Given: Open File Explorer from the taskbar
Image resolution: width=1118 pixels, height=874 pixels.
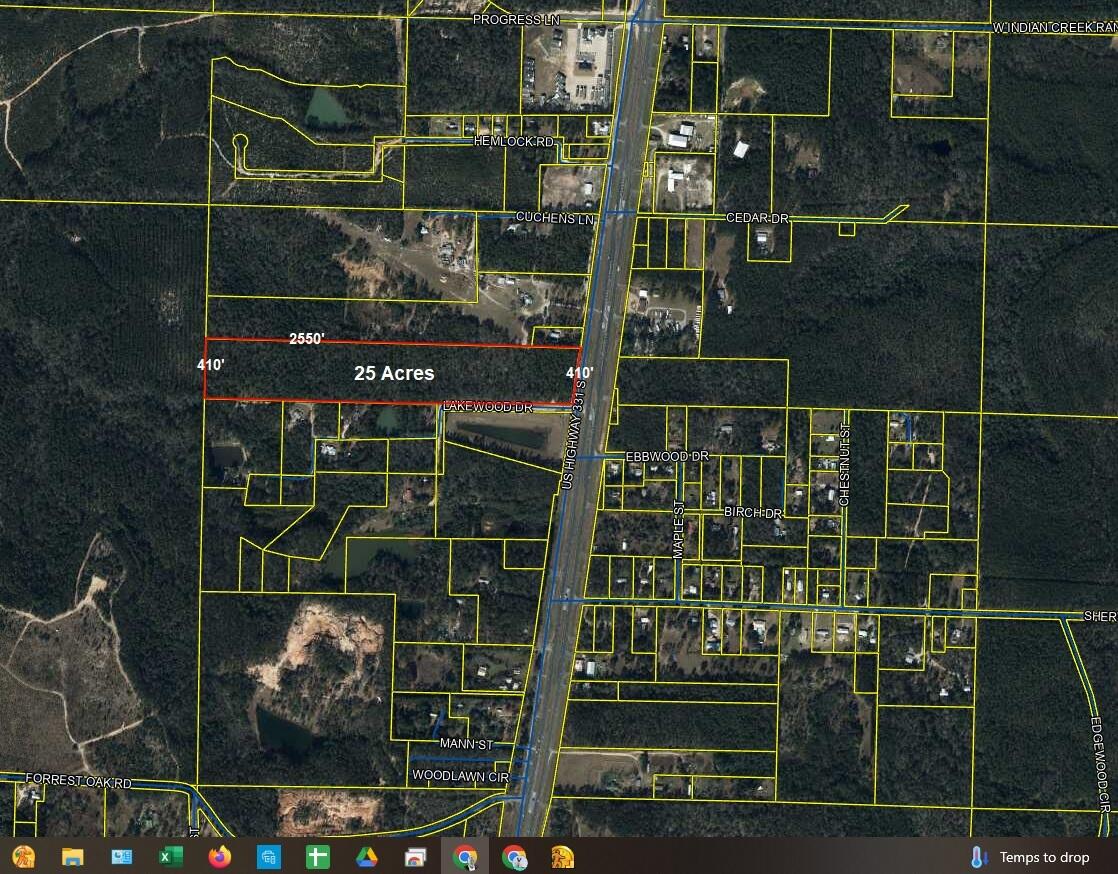Looking at the screenshot, I should click(73, 856).
